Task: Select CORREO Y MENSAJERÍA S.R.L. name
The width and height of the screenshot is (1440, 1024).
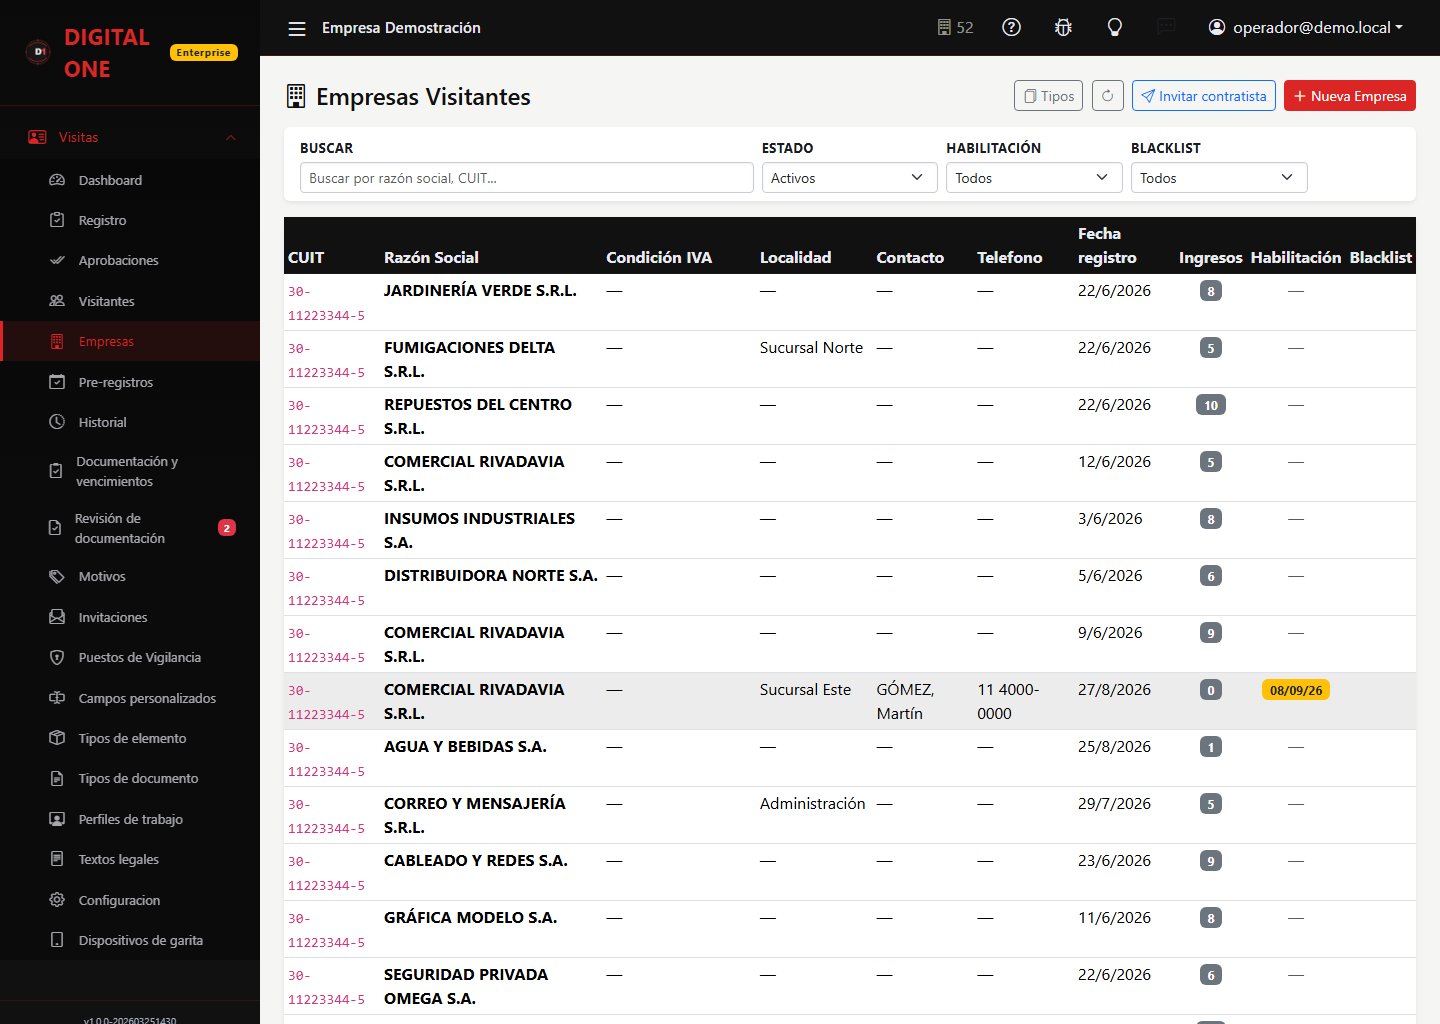Action: click(475, 816)
